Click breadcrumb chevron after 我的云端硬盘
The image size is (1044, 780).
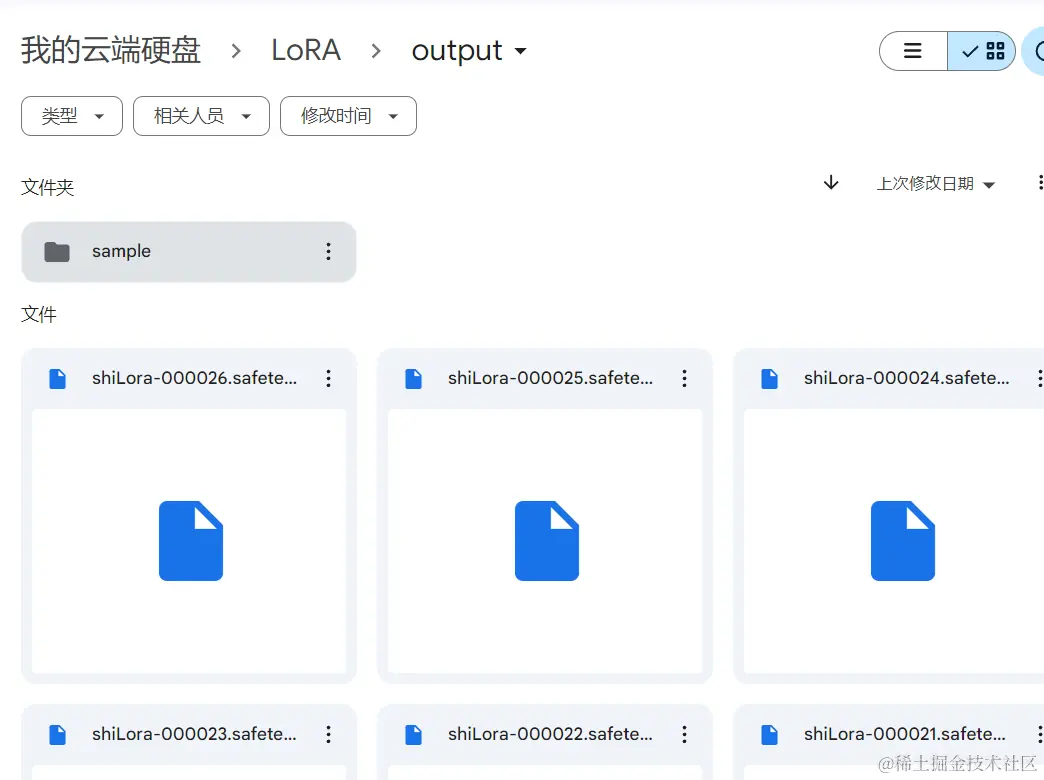point(236,51)
